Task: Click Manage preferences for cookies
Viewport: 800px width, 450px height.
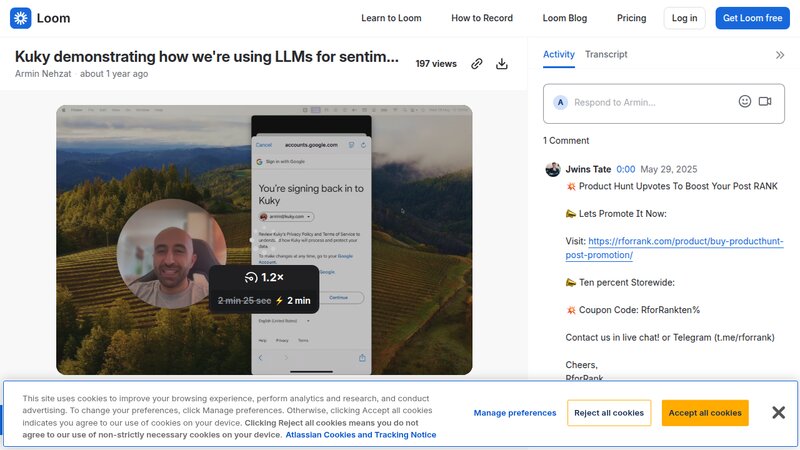Action: click(x=515, y=413)
